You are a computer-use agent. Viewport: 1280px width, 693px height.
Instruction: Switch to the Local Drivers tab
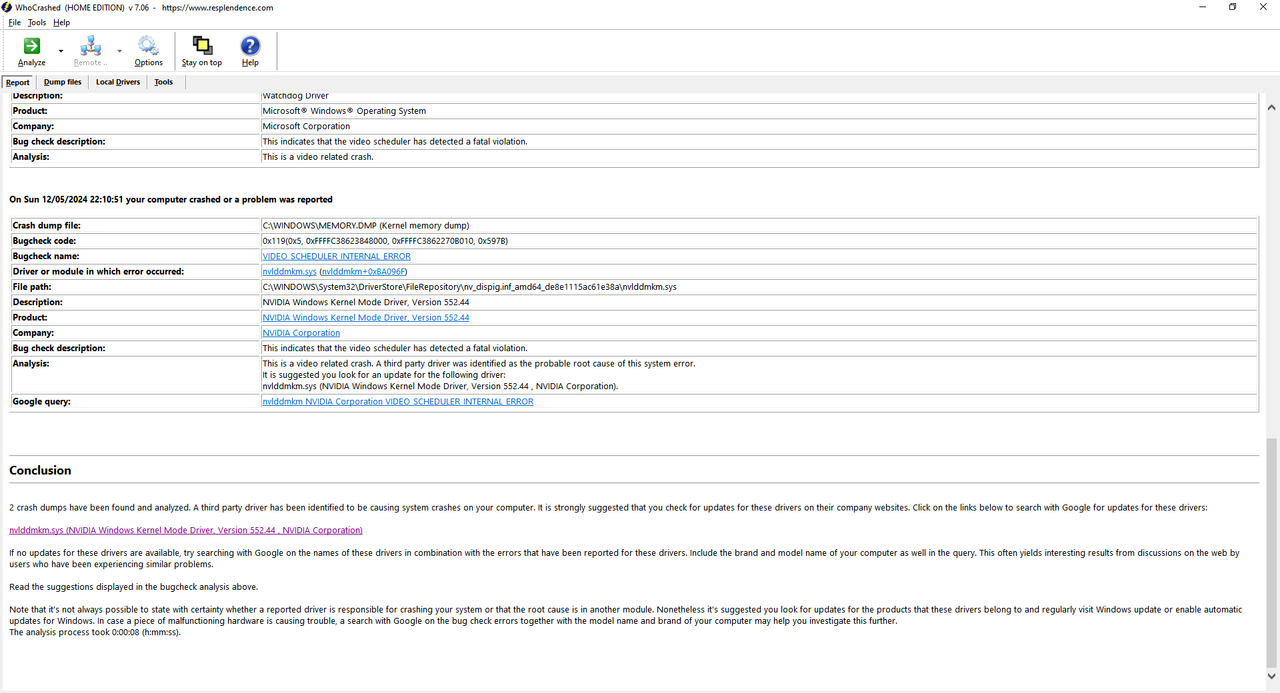pyautogui.click(x=118, y=82)
